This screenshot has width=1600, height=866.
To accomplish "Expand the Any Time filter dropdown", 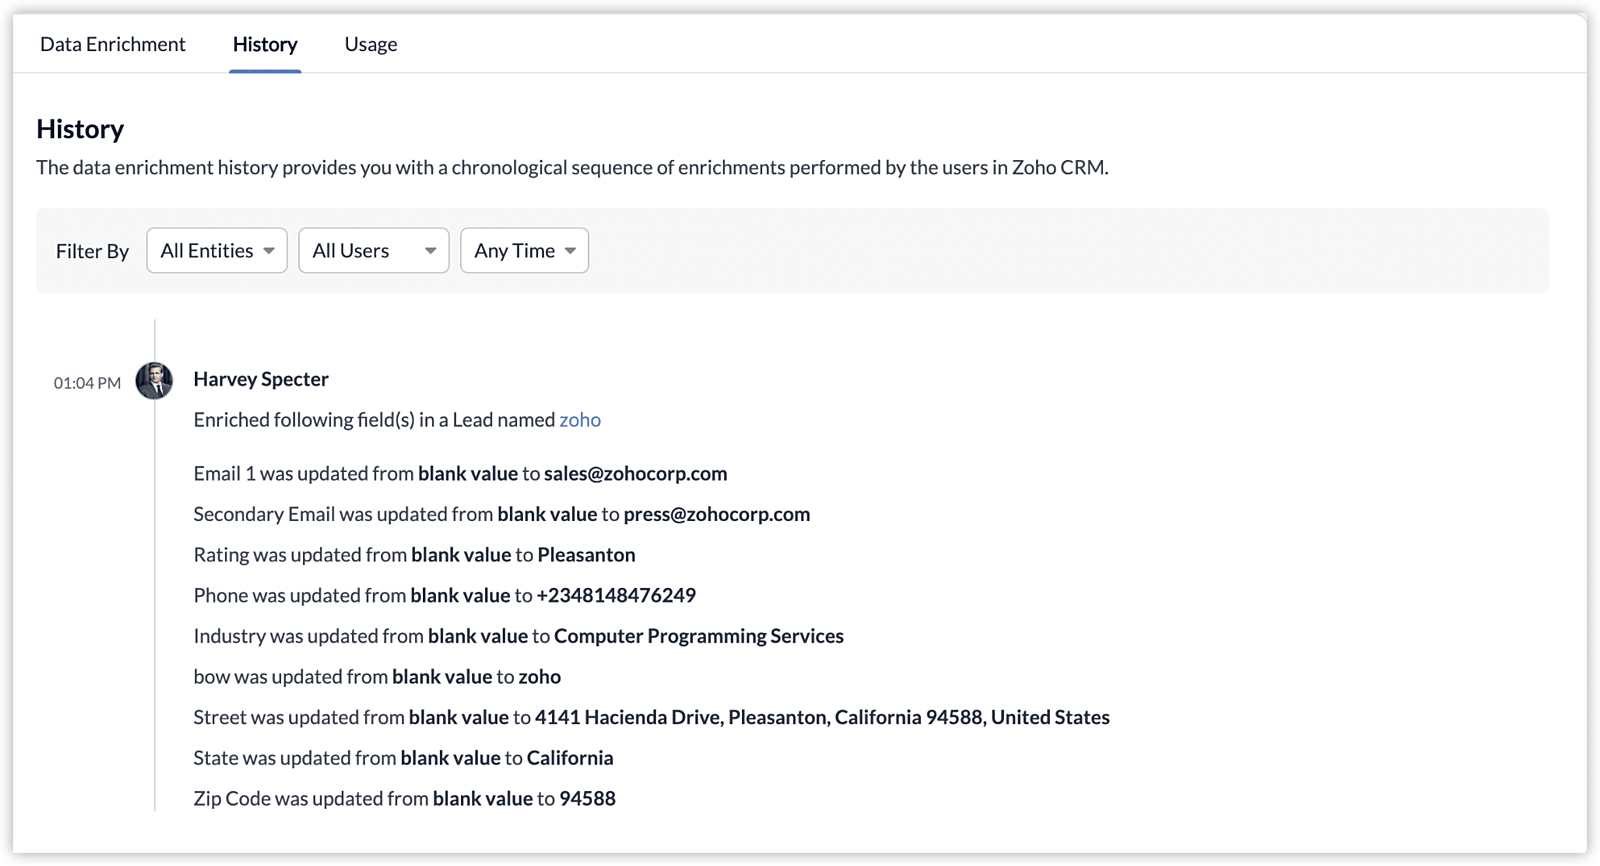I will point(524,251).
